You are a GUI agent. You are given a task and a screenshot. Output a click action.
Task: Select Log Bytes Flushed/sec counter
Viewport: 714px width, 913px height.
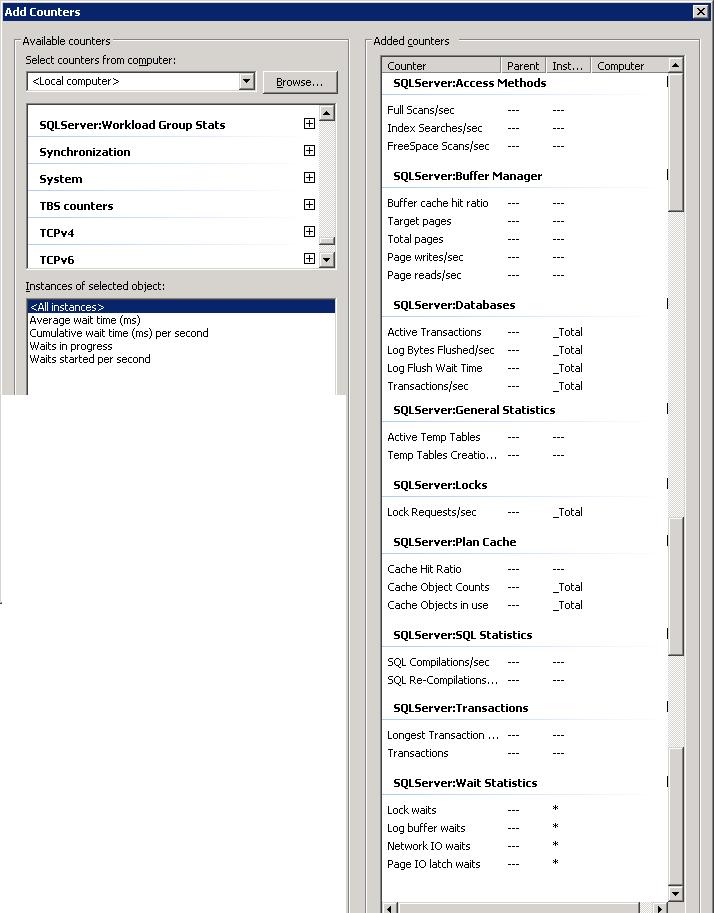point(441,351)
